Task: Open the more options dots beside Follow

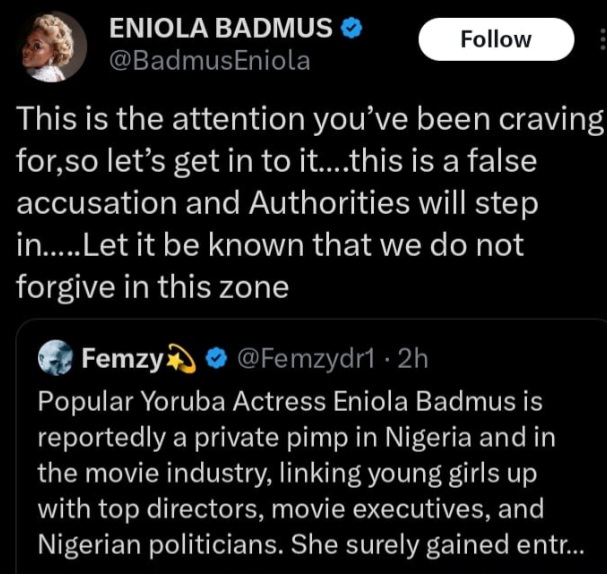Action: pos(601,39)
